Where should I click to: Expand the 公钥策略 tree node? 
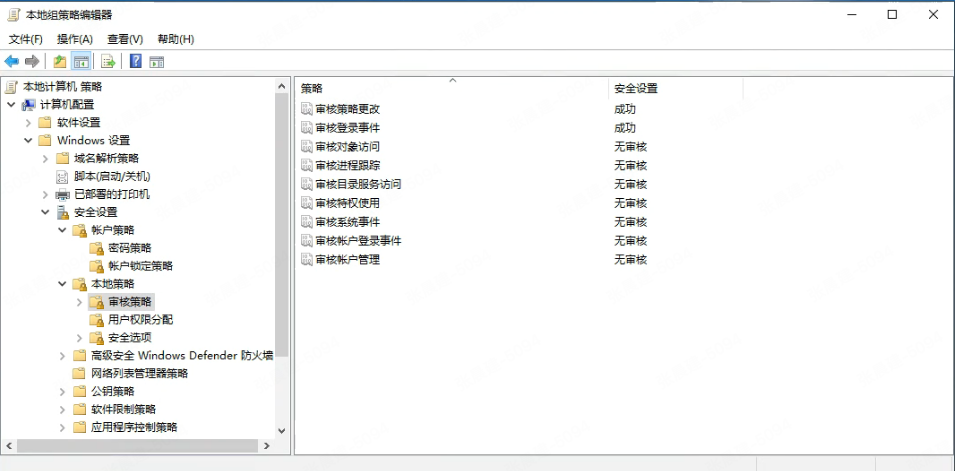click(62, 391)
